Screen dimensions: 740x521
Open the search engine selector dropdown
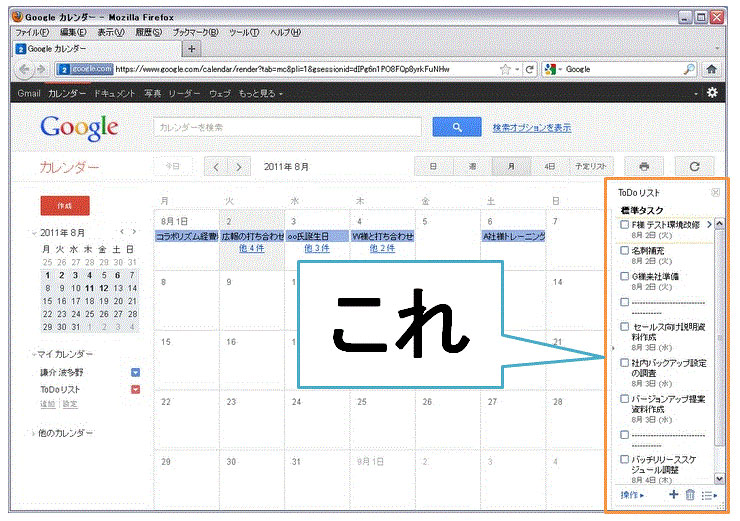[560, 69]
